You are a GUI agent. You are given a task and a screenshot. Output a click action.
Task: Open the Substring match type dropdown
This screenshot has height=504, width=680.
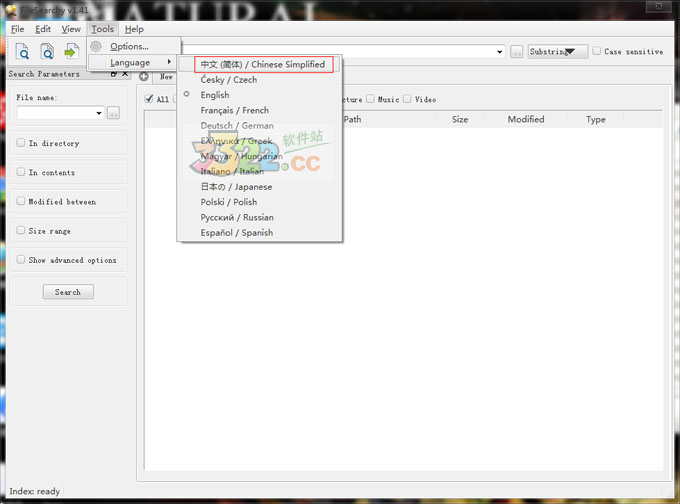click(x=558, y=52)
